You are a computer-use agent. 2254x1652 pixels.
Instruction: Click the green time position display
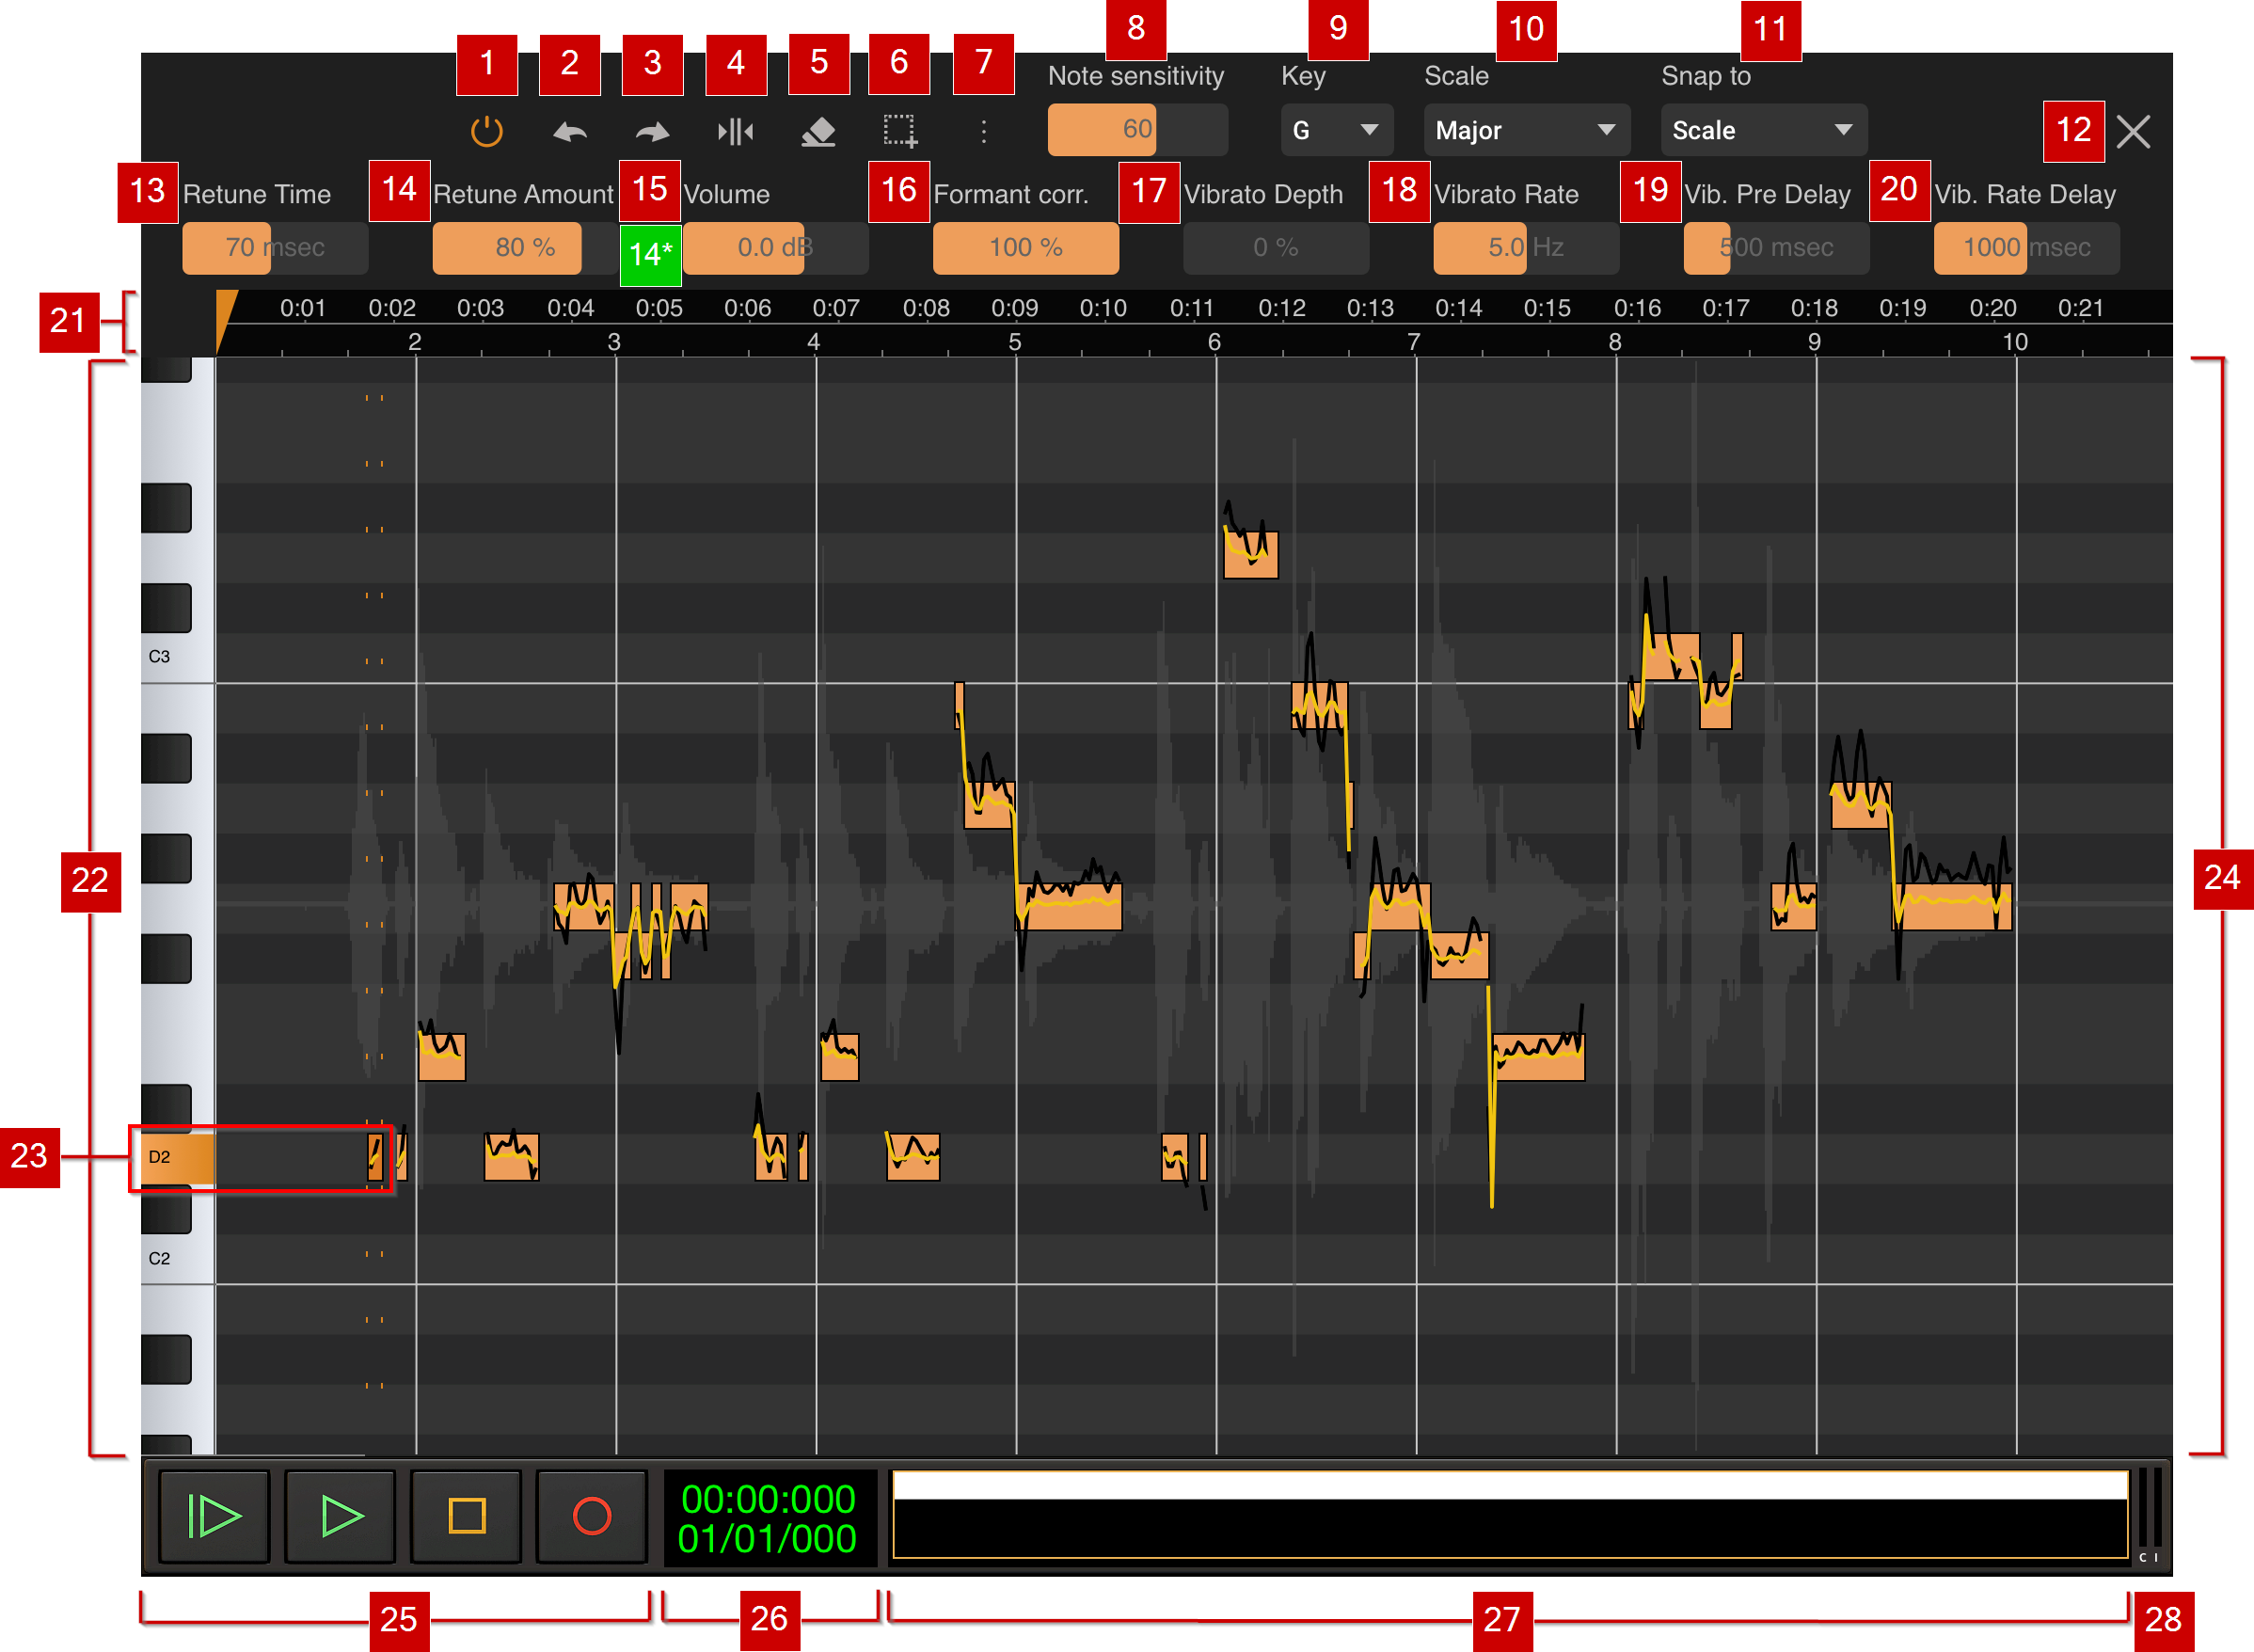[767, 1518]
